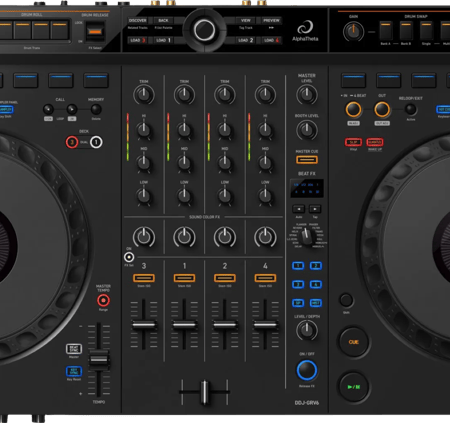Assign Beat FX to channel 1
Image resolution: width=450 pixels, height=423 pixels.
(298, 265)
